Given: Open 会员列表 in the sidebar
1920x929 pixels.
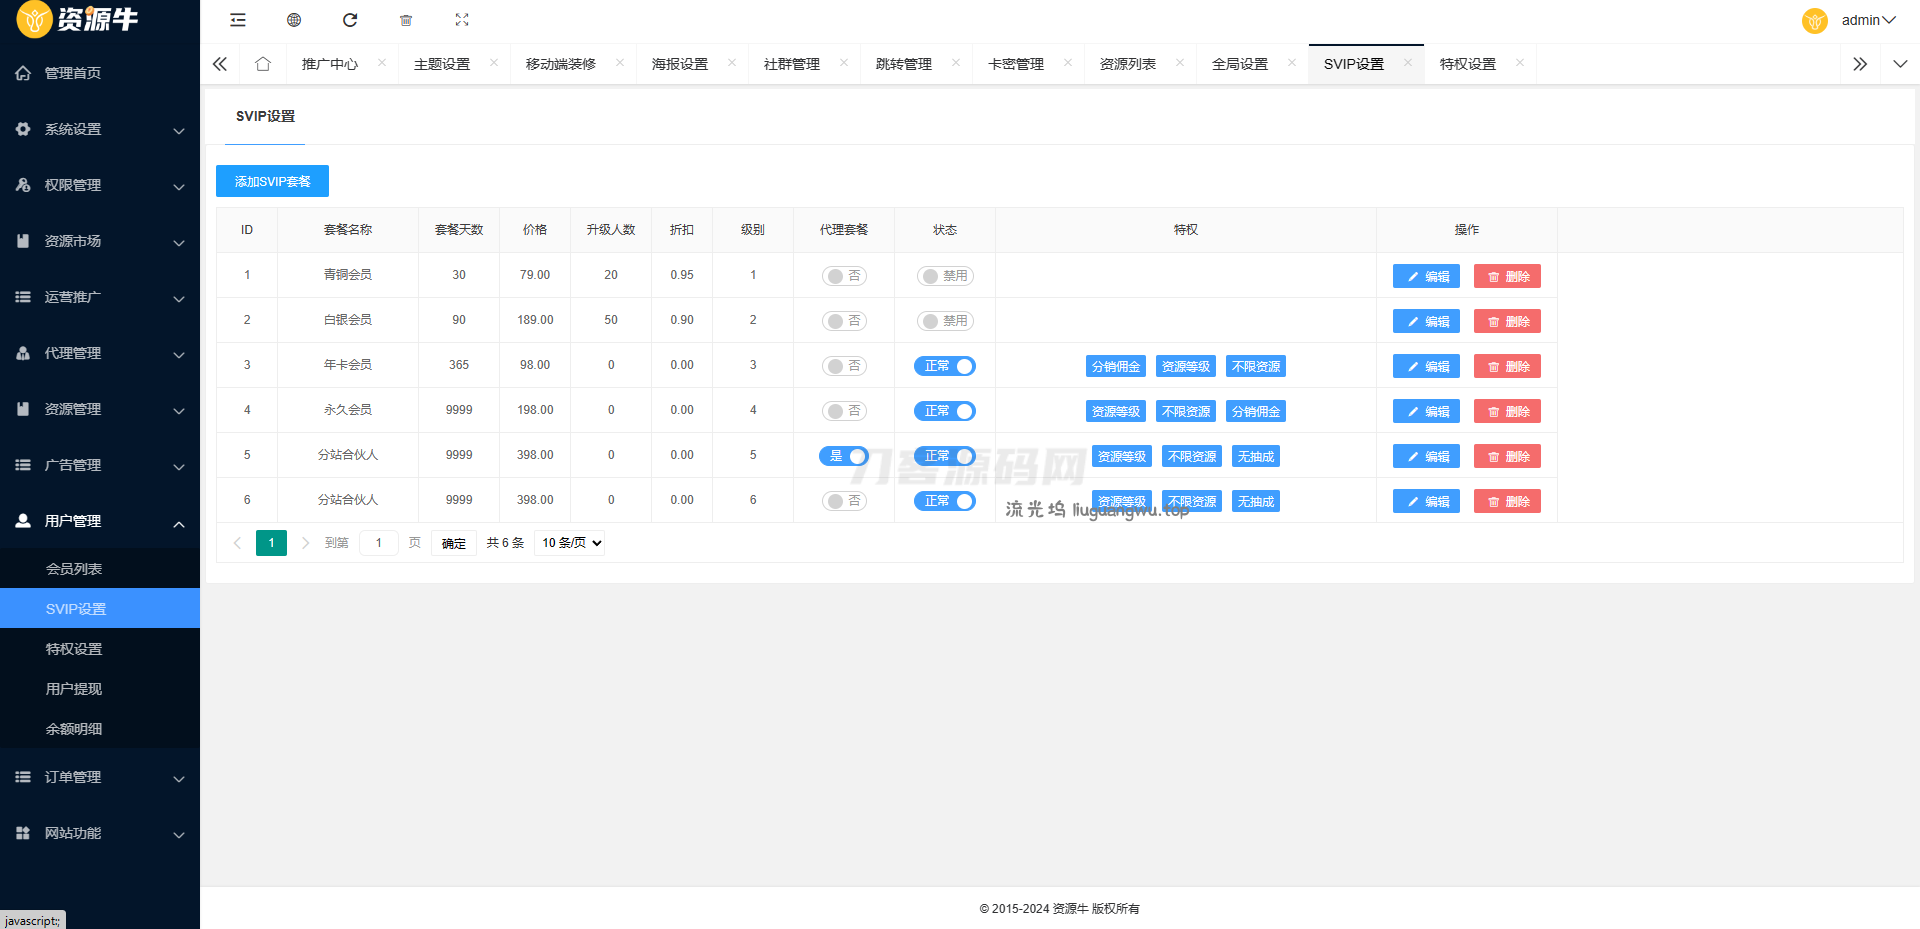Looking at the screenshot, I should point(74,569).
